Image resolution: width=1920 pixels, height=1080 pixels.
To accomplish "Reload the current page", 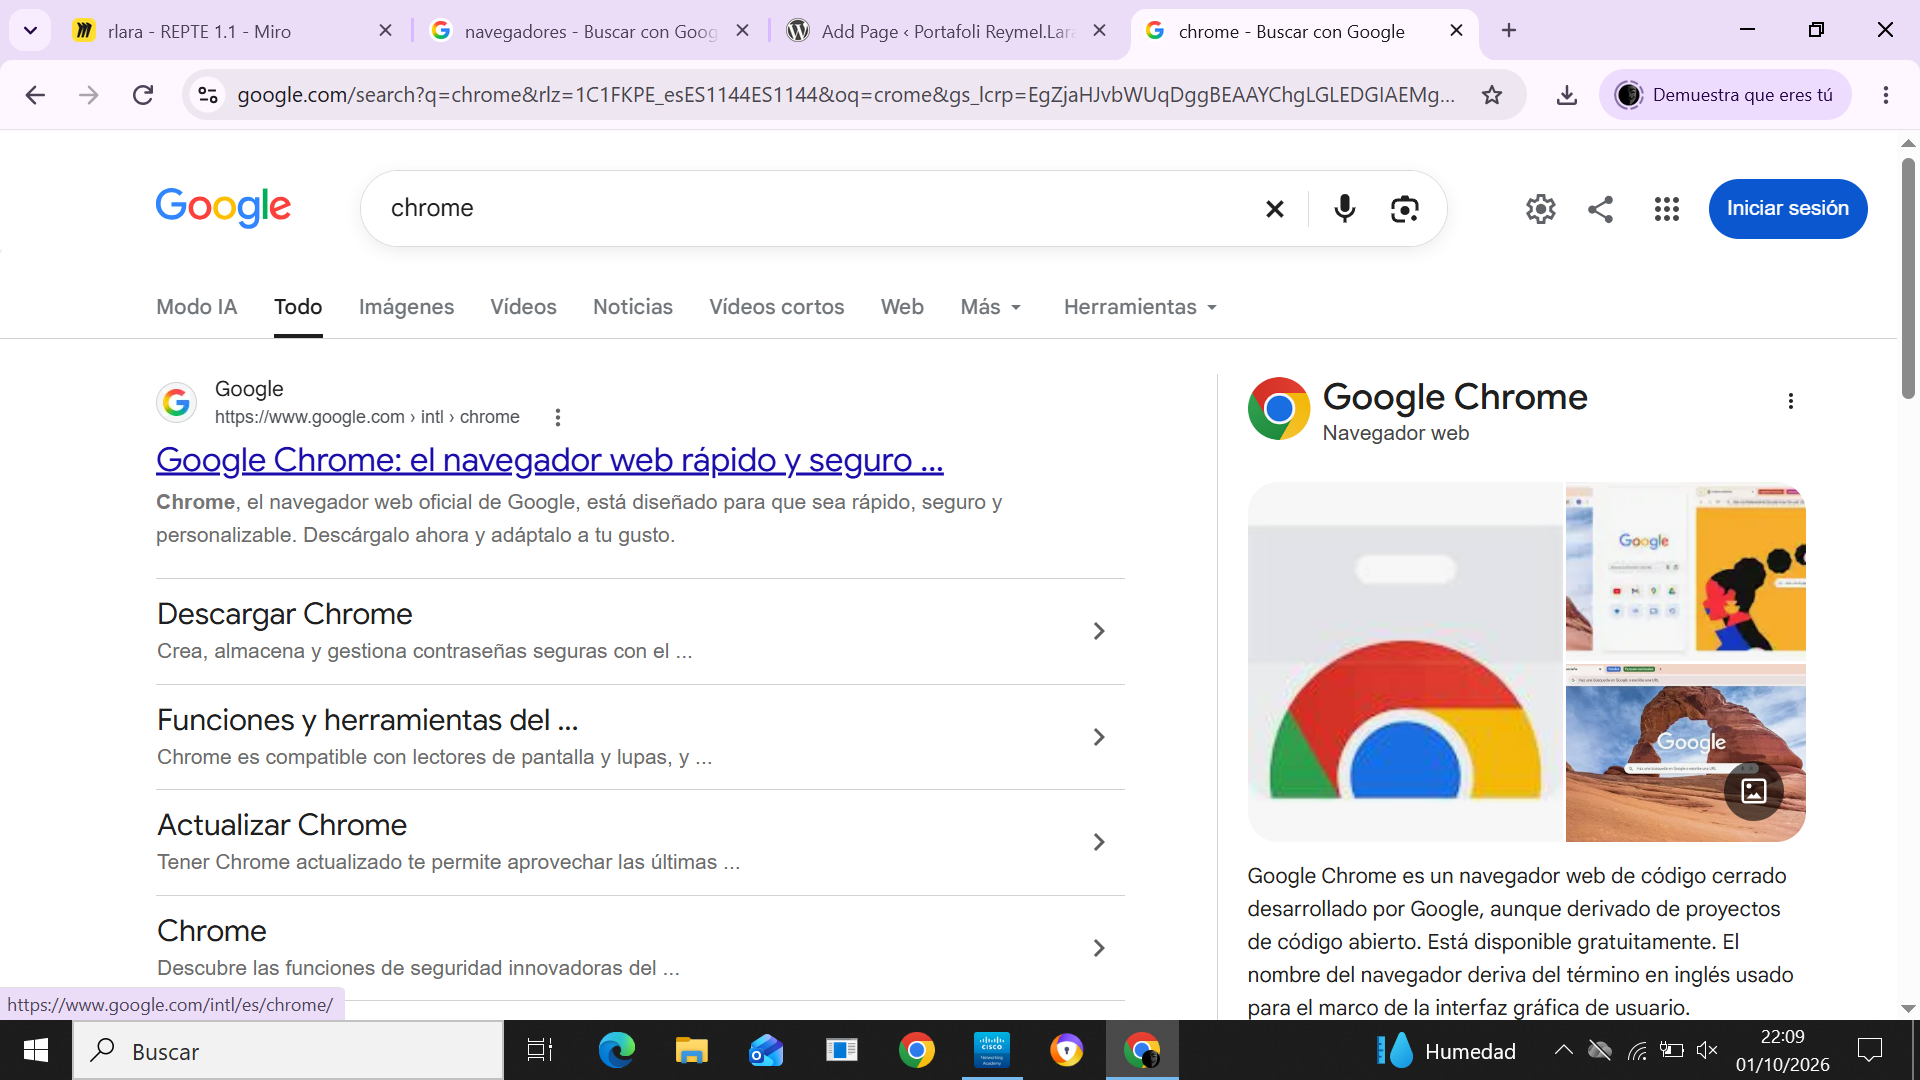I will [143, 95].
